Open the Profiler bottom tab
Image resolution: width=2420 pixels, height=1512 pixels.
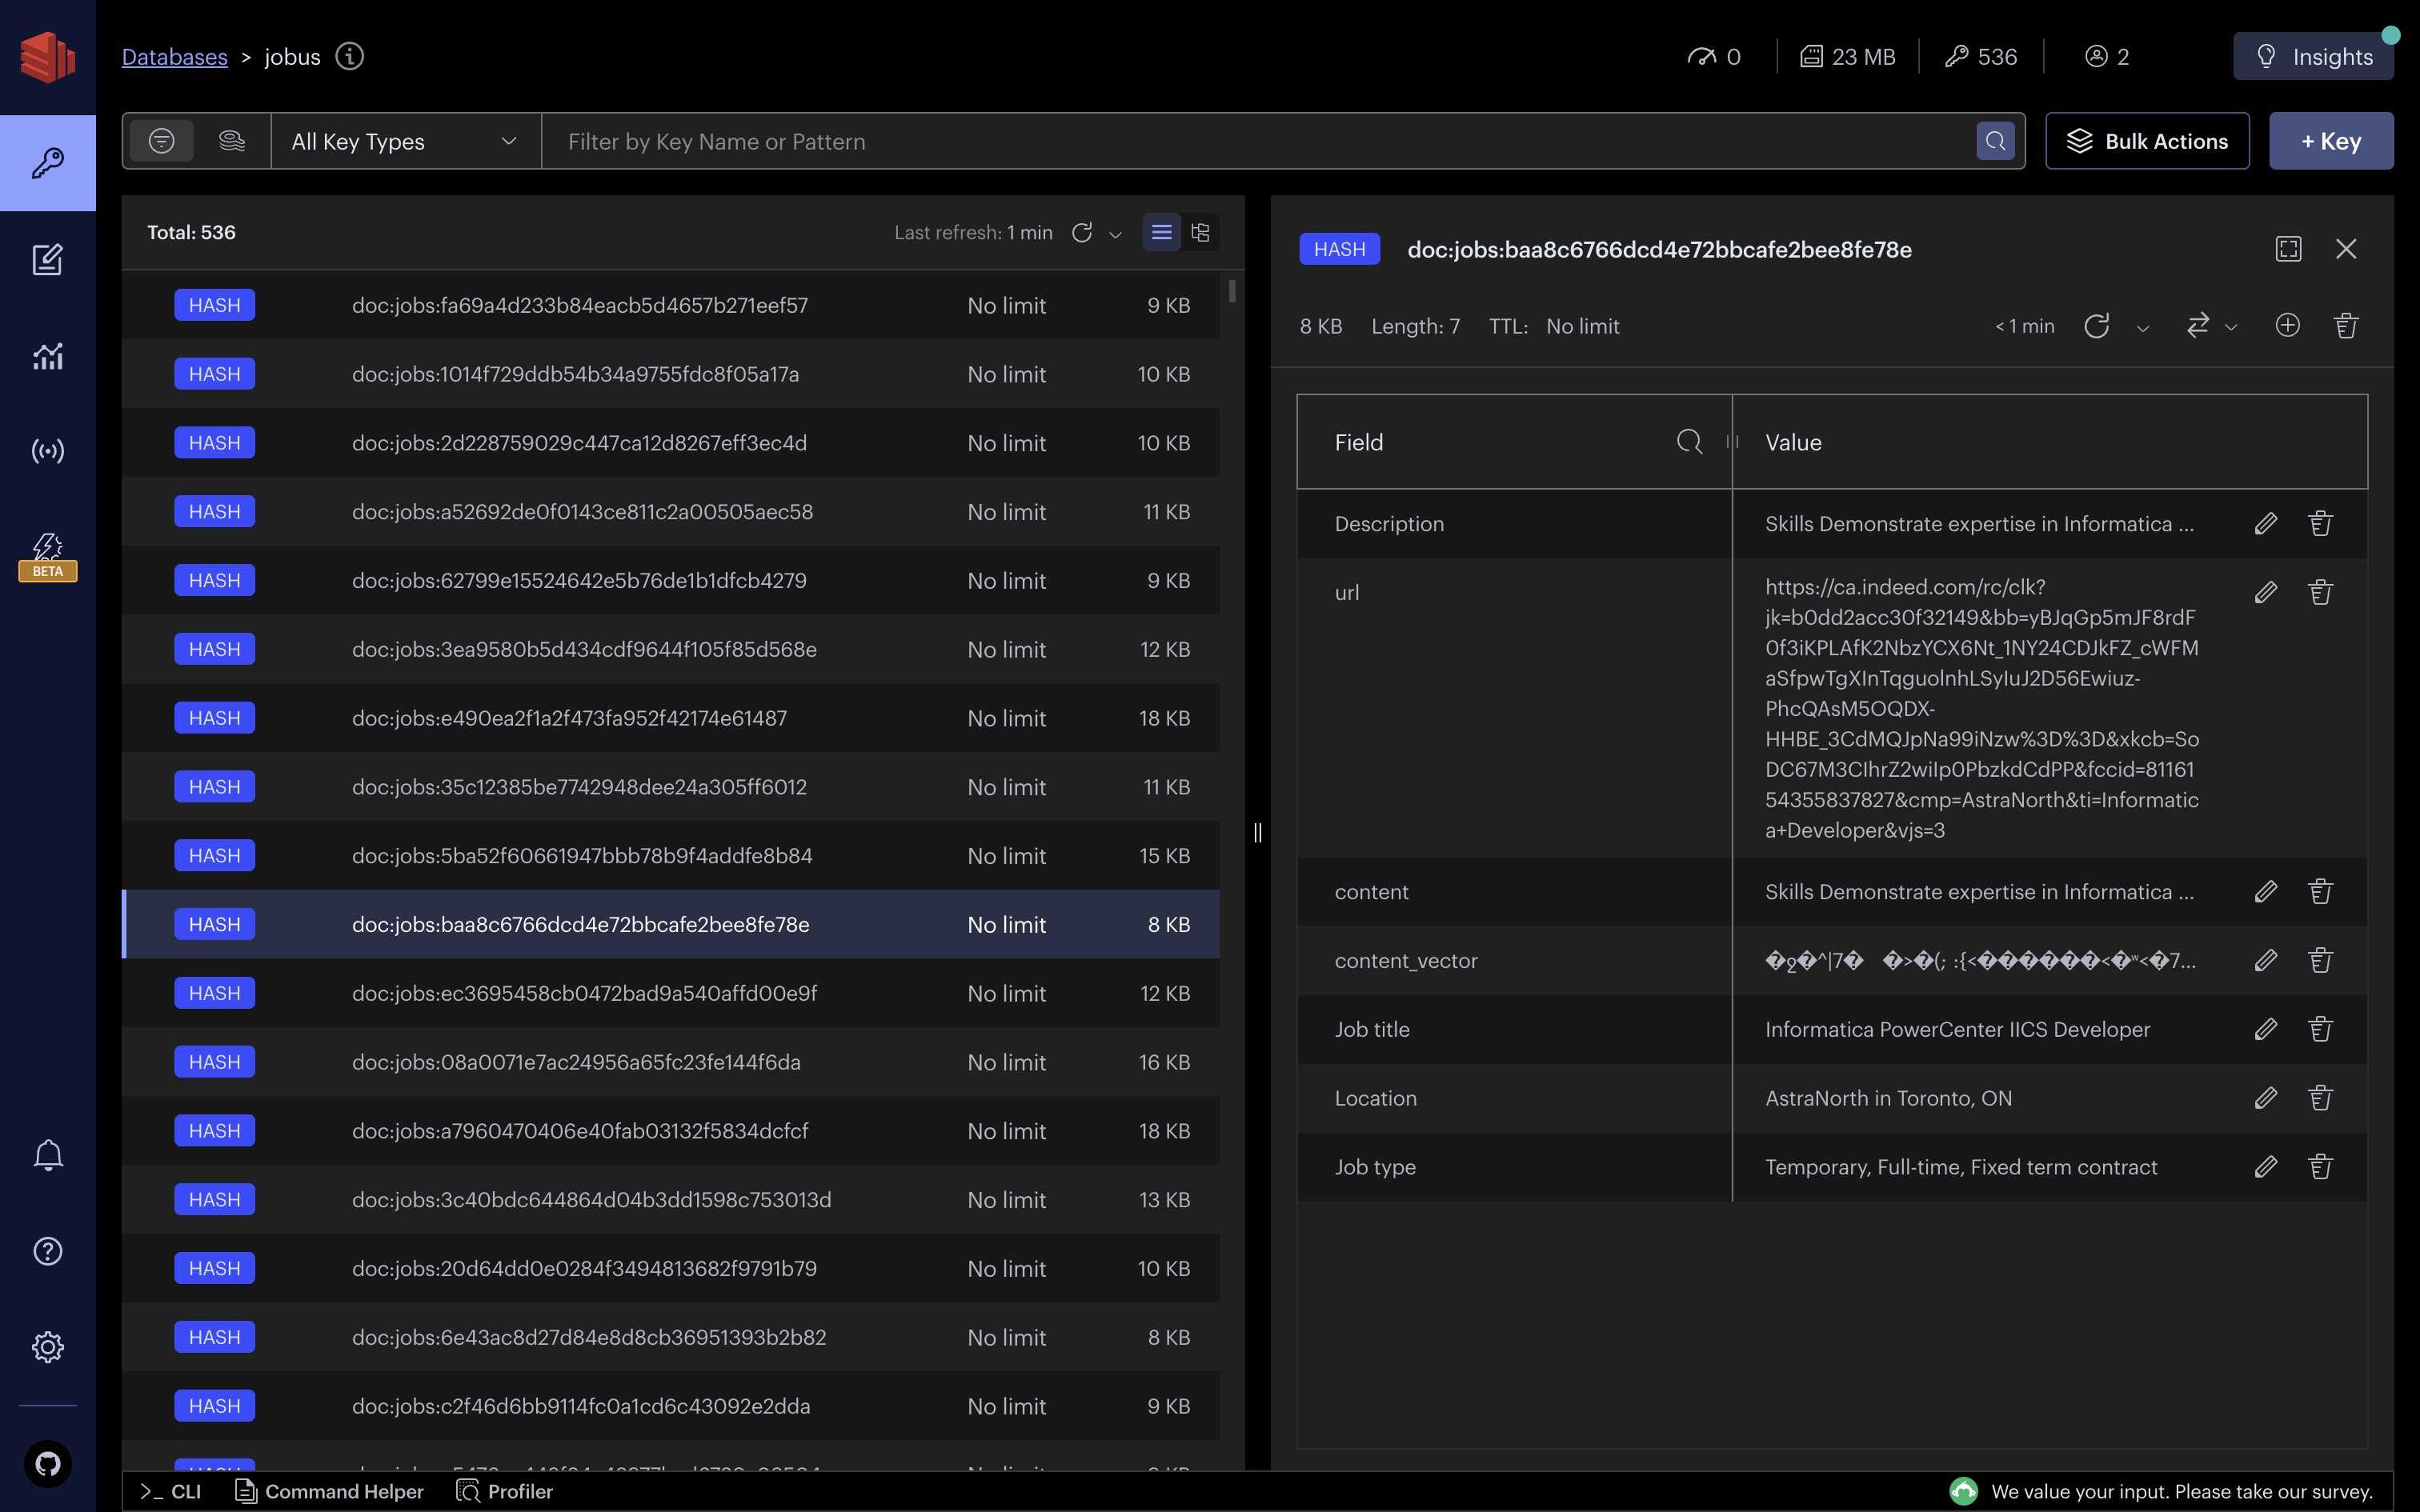(x=505, y=1491)
